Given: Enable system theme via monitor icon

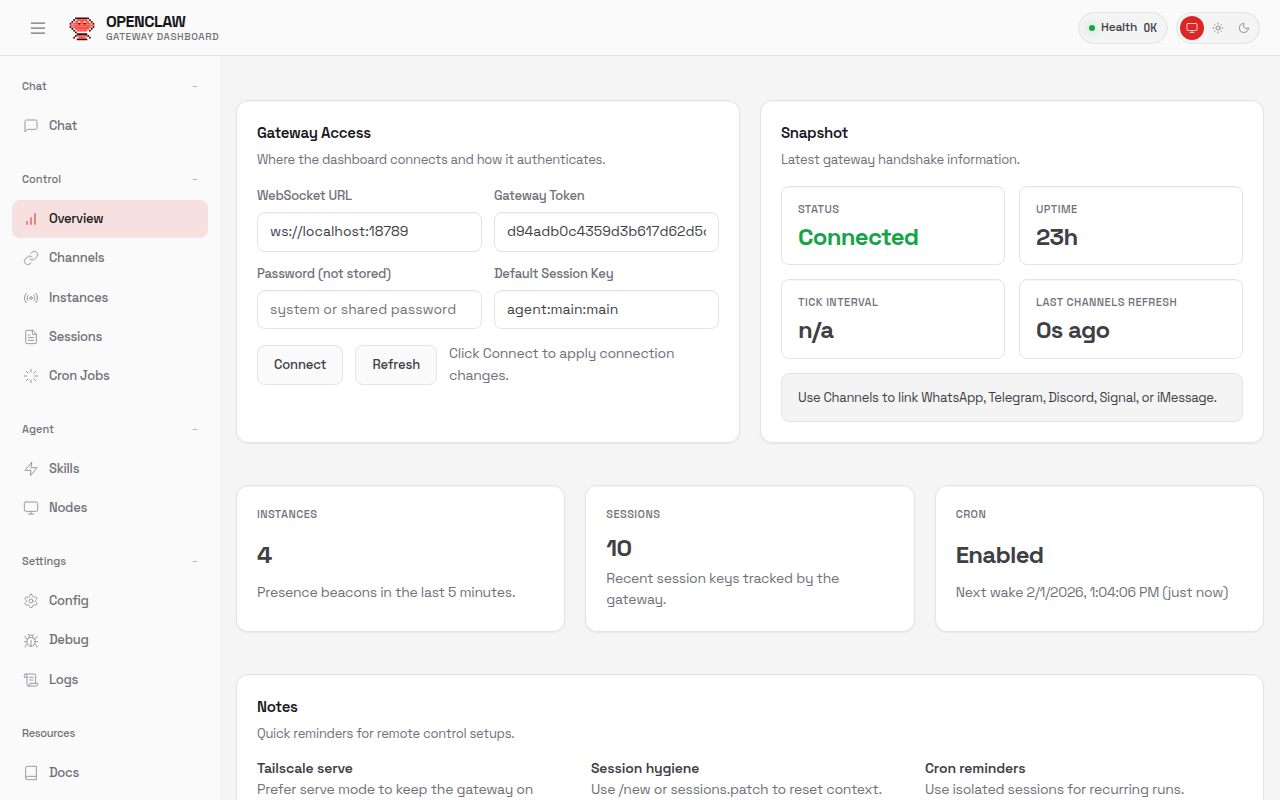Looking at the screenshot, I should point(1191,27).
